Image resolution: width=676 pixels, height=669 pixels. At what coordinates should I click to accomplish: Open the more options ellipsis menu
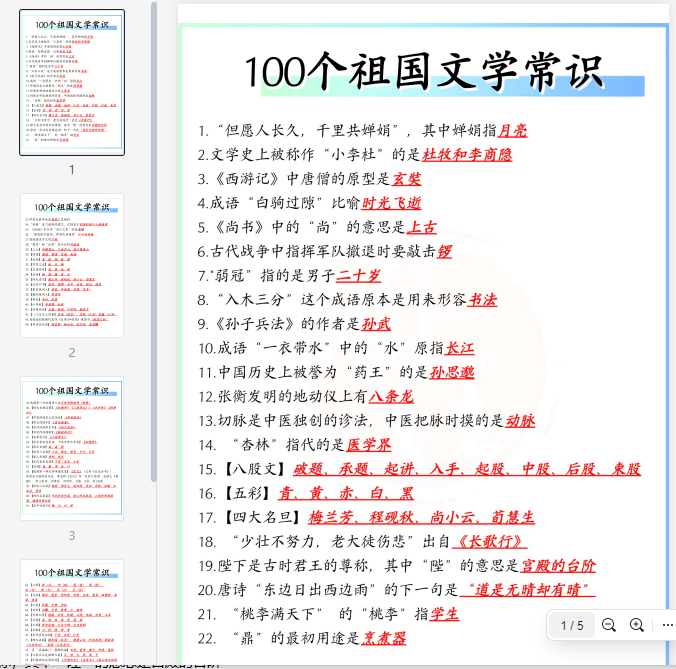coord(667,625)
